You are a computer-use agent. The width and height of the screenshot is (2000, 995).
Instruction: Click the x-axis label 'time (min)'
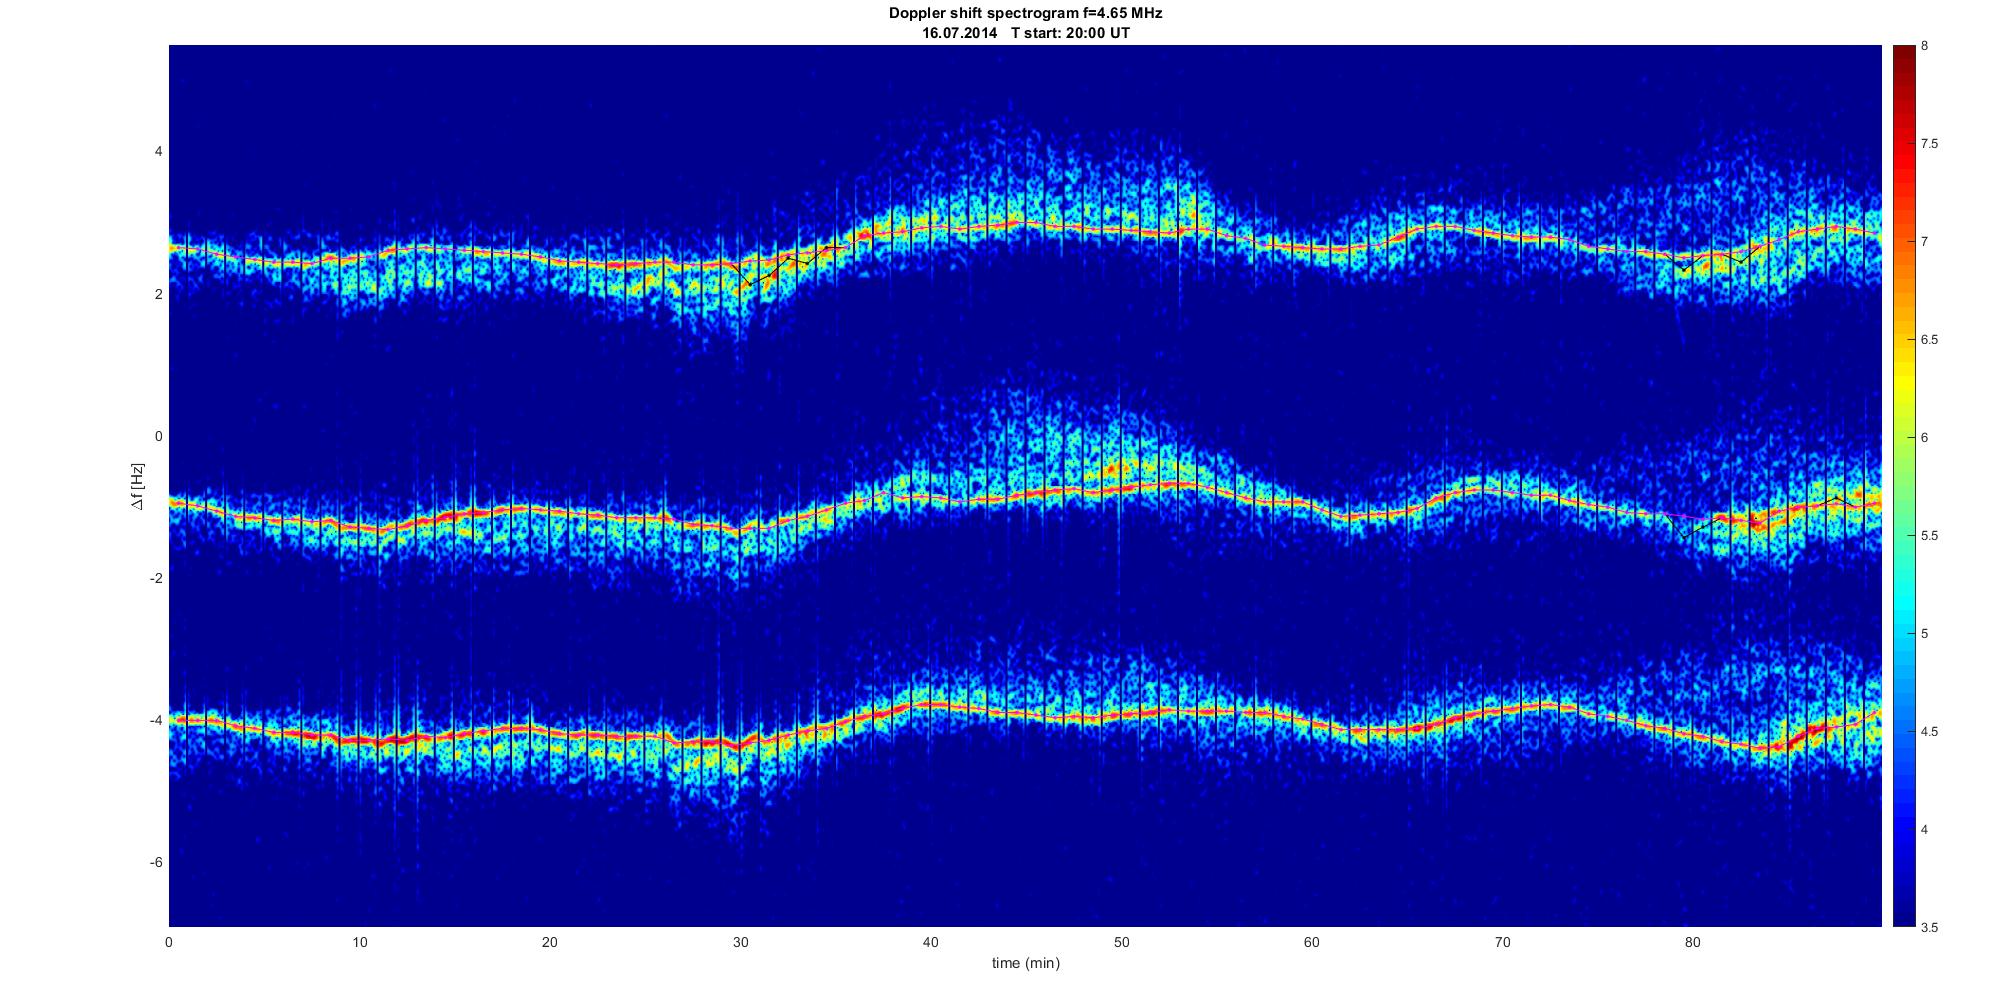click(x=1025, y=963)
